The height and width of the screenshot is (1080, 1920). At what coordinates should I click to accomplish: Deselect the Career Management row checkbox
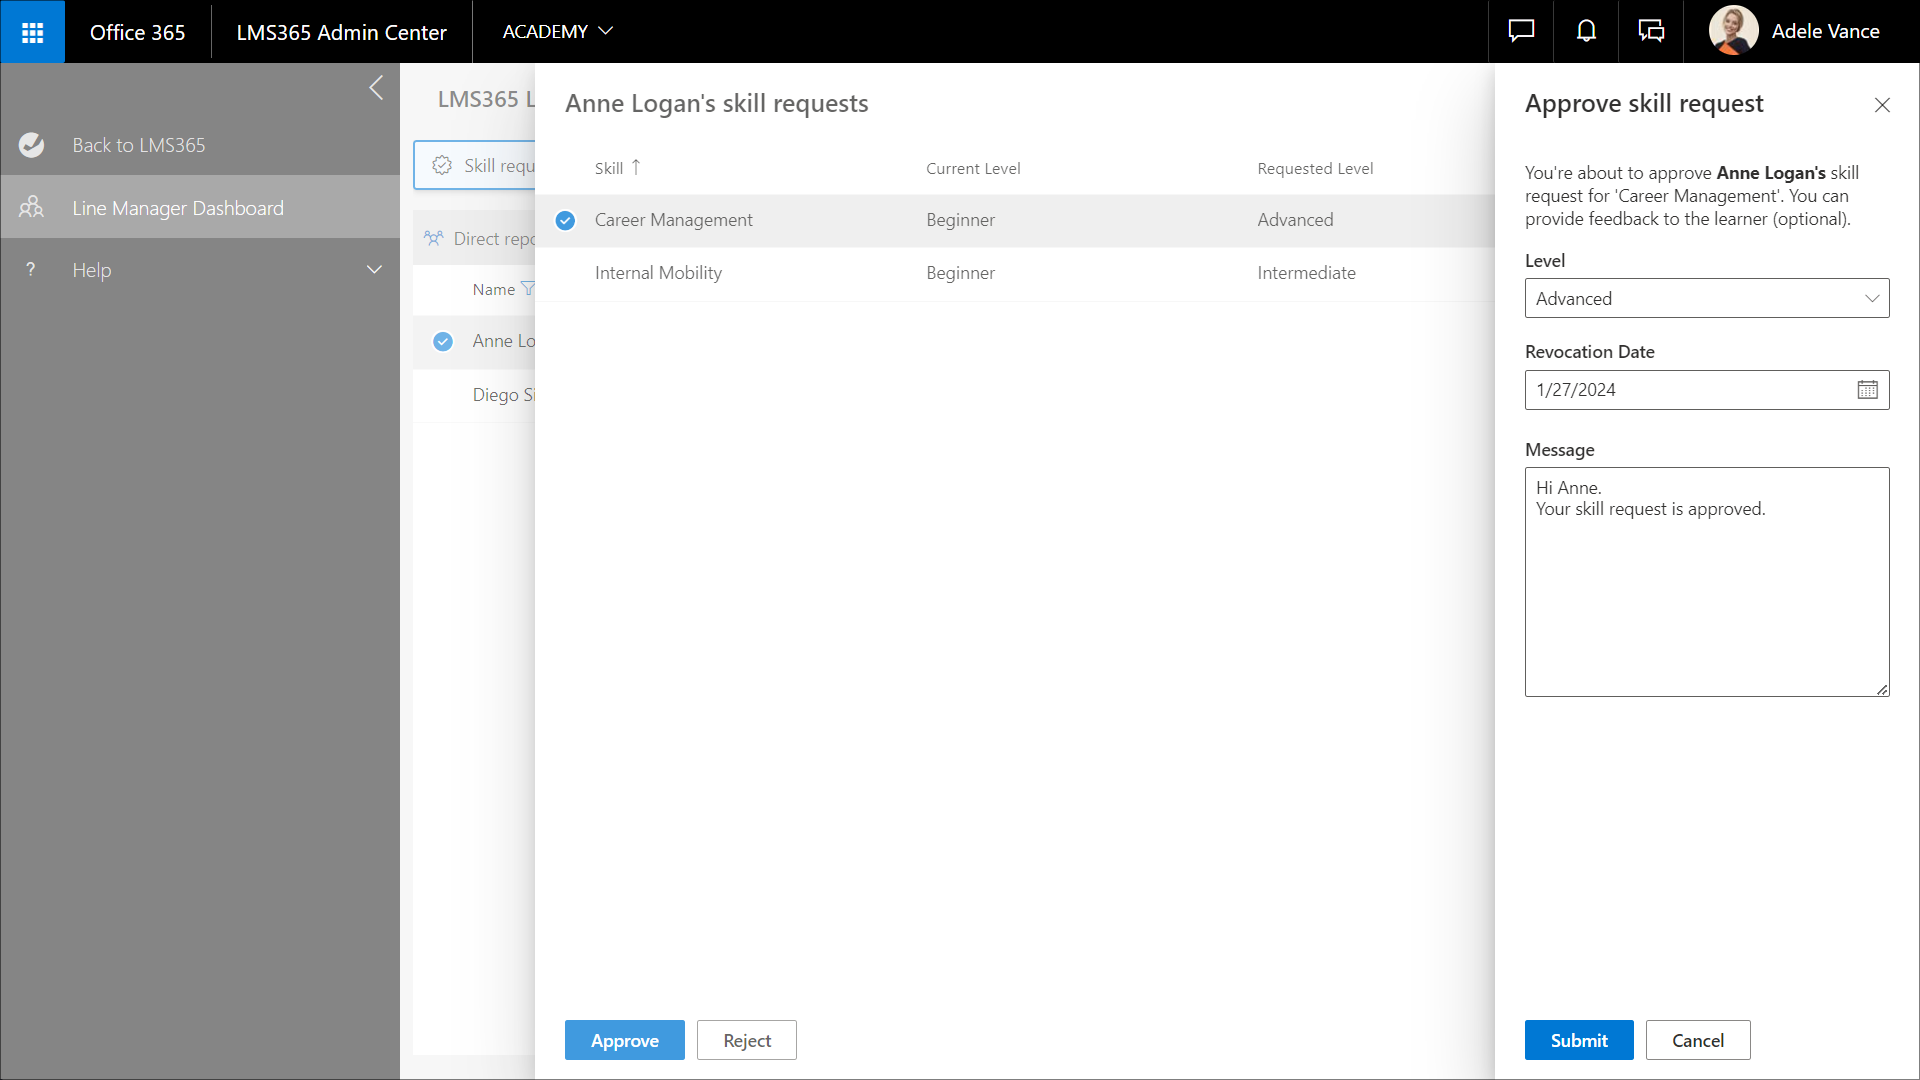coord(565,220)
